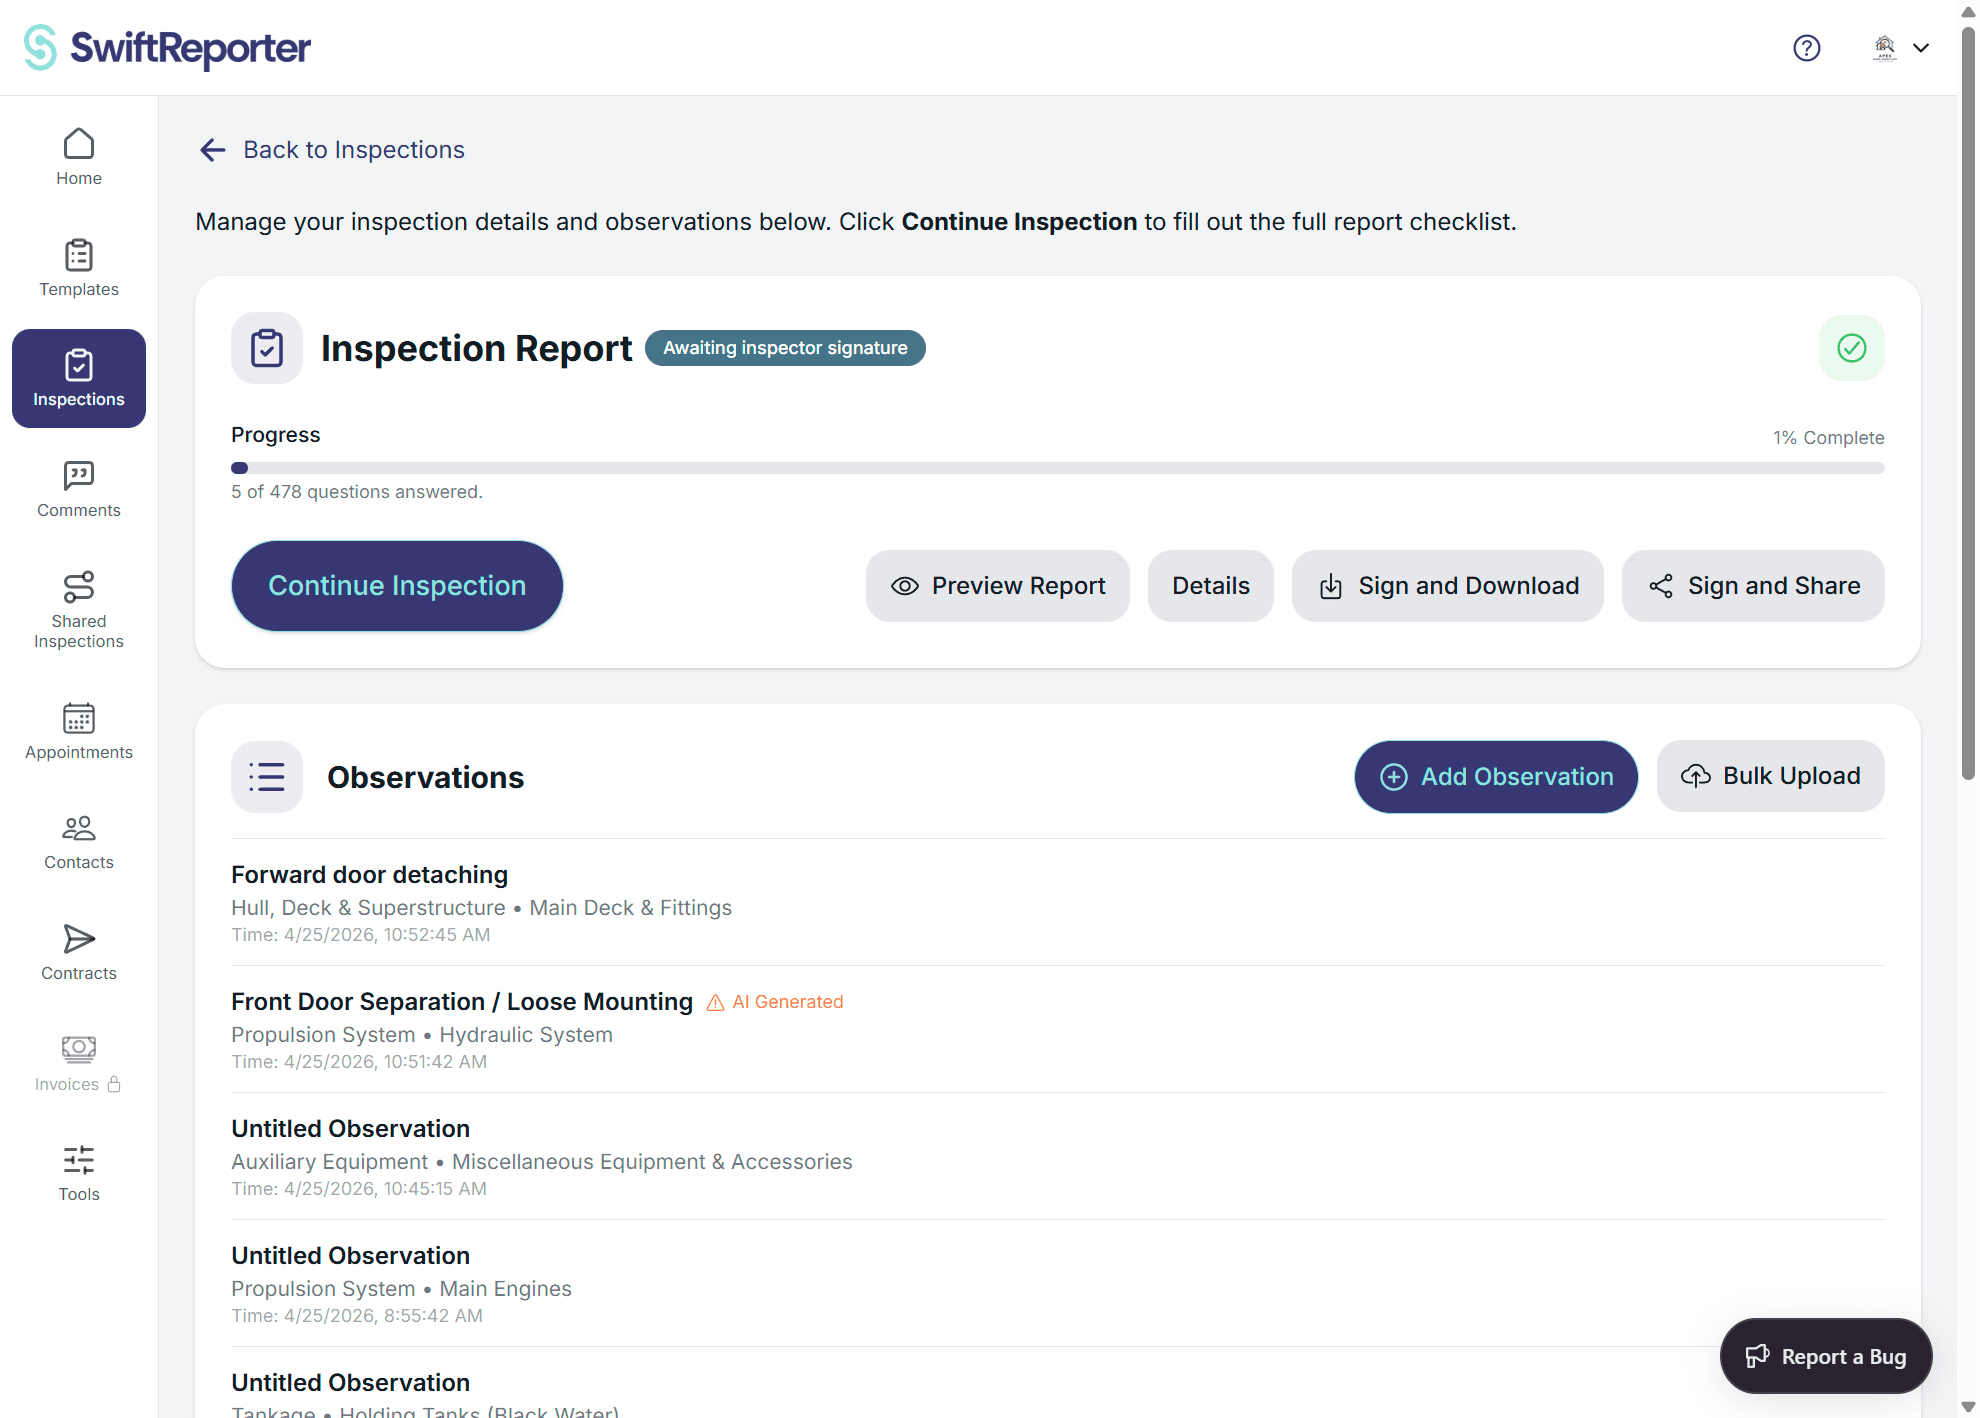Click Report a Bug button
This screenshot has width=1980, height=1418.
1826,1356
